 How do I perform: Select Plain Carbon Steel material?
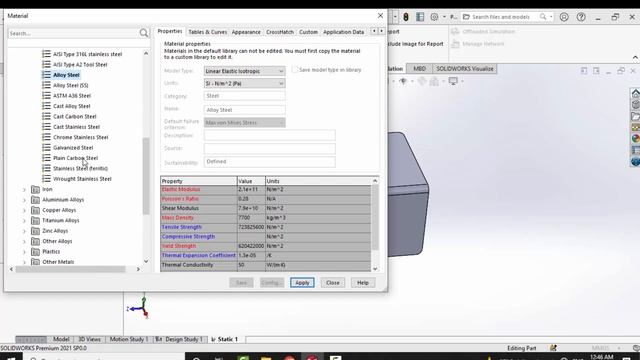tap(76, 158)
